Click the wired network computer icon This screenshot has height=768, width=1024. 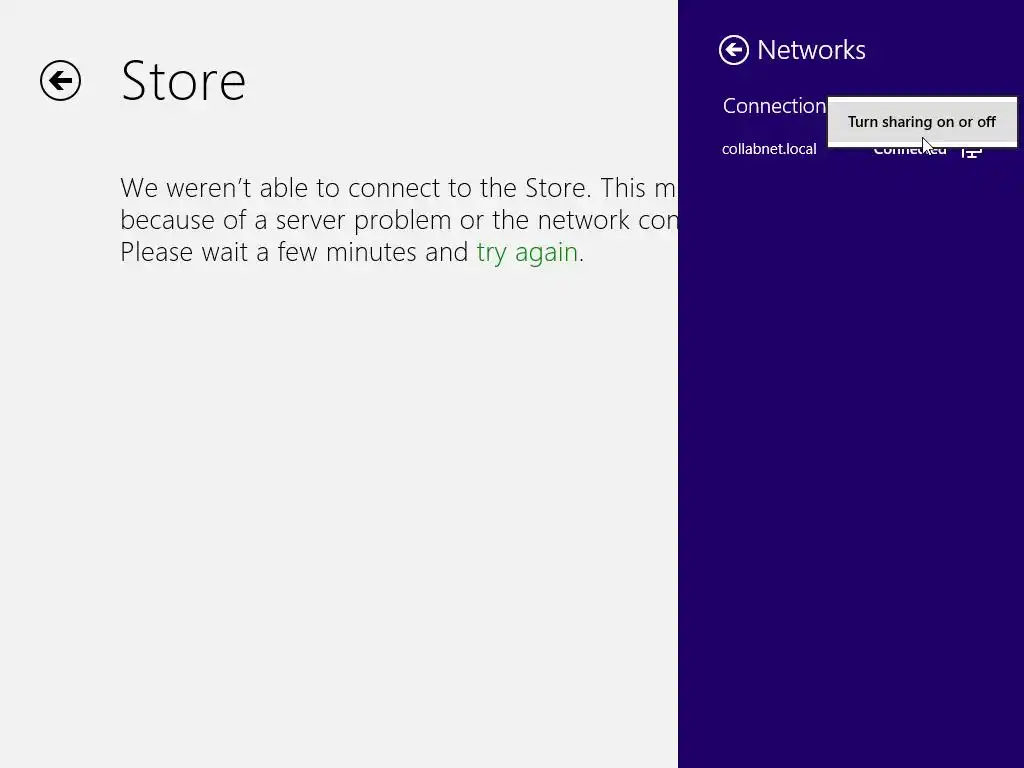[971, 152]
